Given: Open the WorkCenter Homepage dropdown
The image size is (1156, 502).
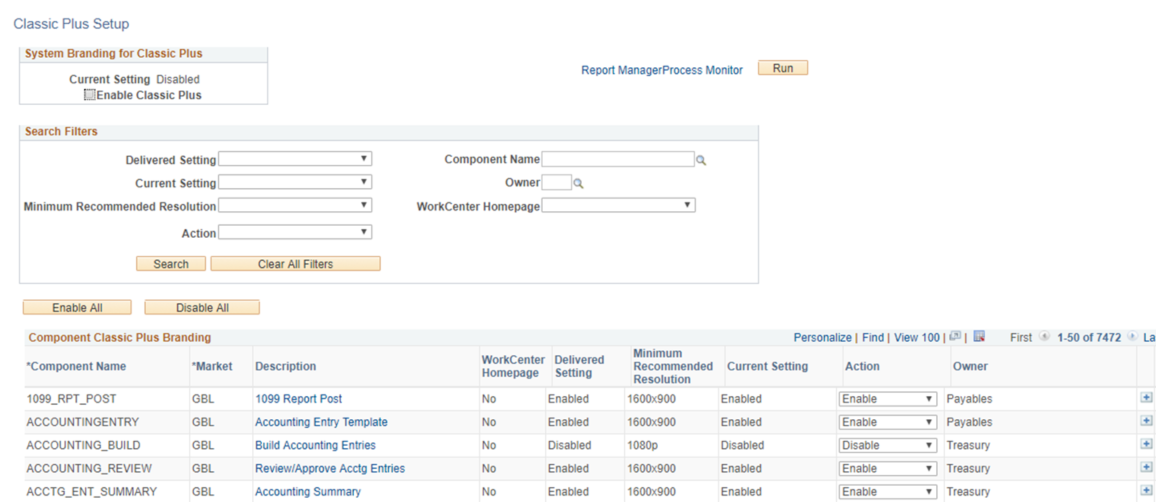Looking at the screenshot, I should click(619, 206).
